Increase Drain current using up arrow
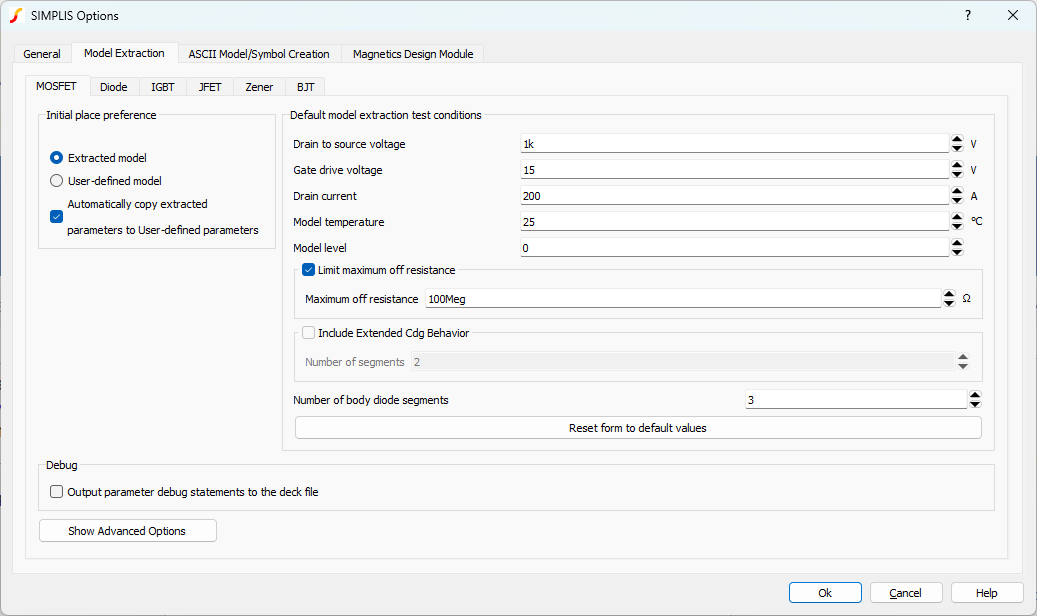Screen dimensions: 1037x616 pos(957,191)
